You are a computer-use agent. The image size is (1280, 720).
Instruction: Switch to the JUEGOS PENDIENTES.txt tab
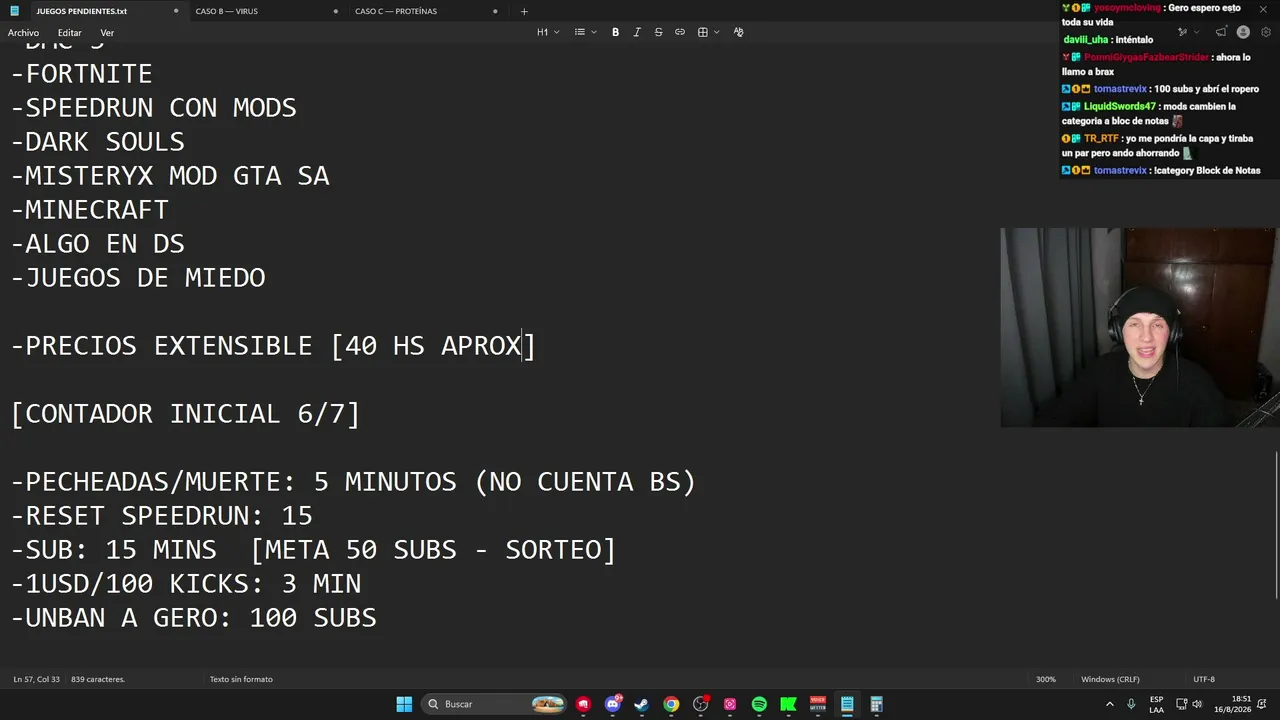(95, 11)
